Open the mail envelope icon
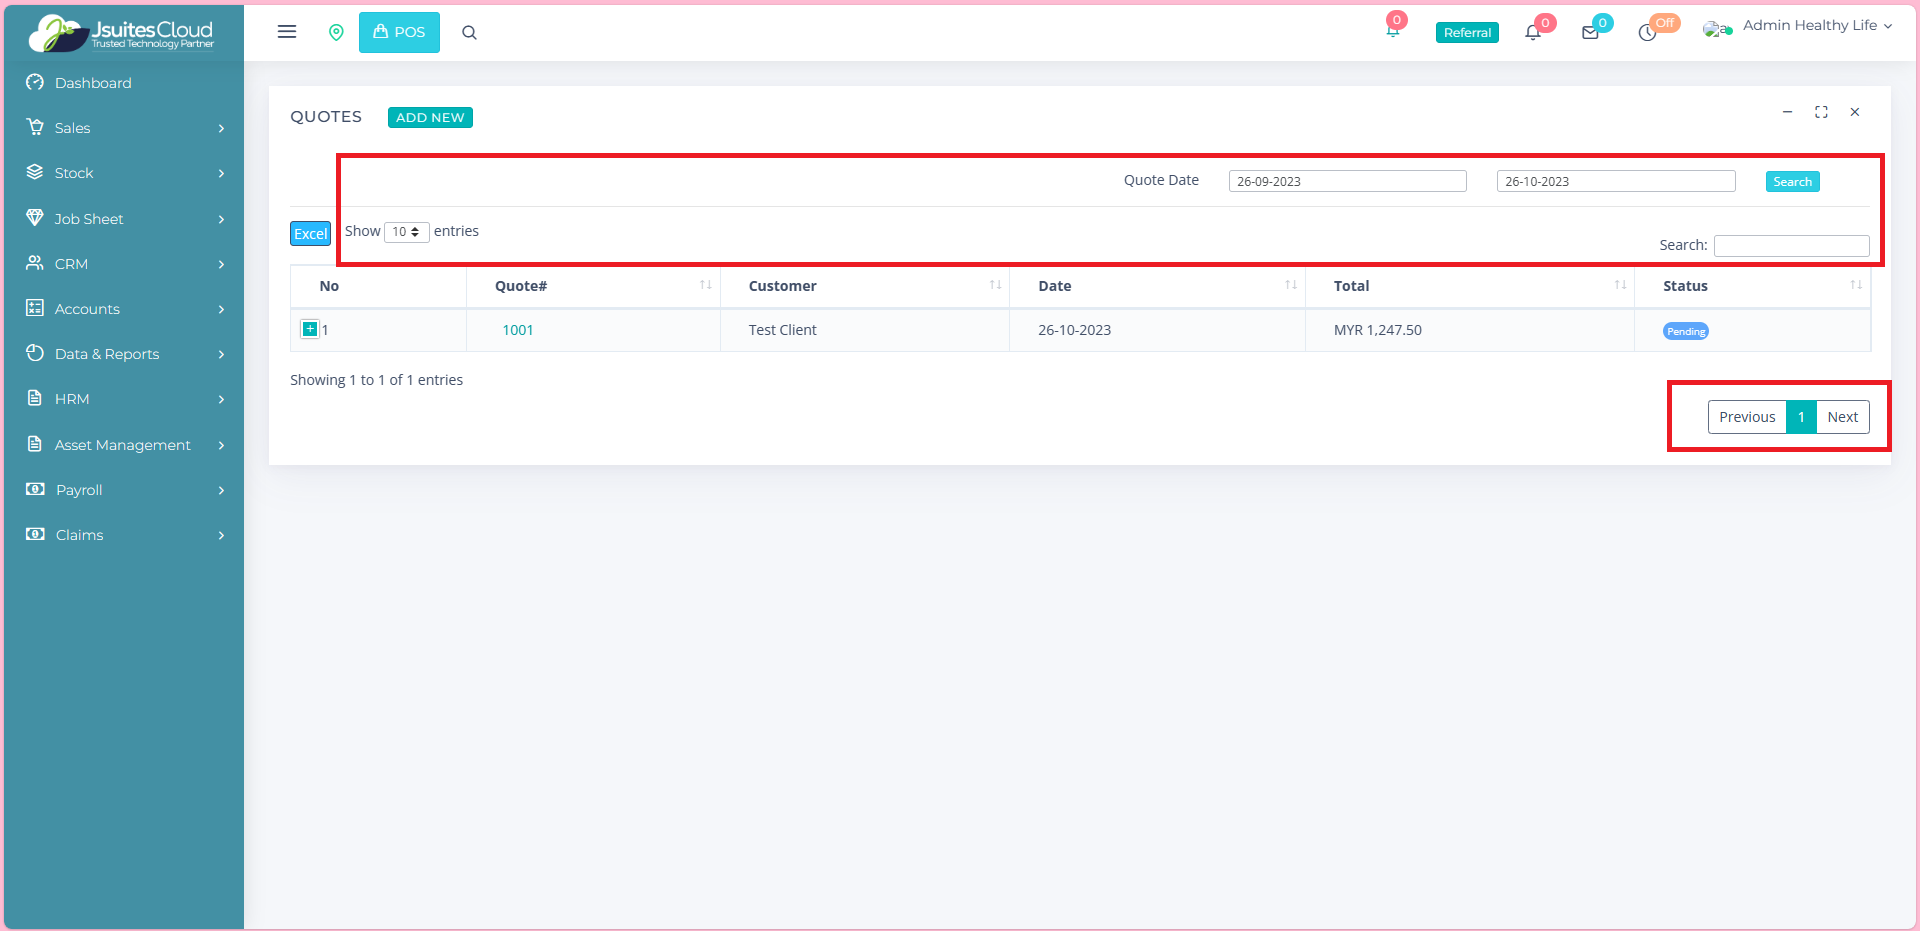This screenshot has height=931, width=1920. point(1590,33)
